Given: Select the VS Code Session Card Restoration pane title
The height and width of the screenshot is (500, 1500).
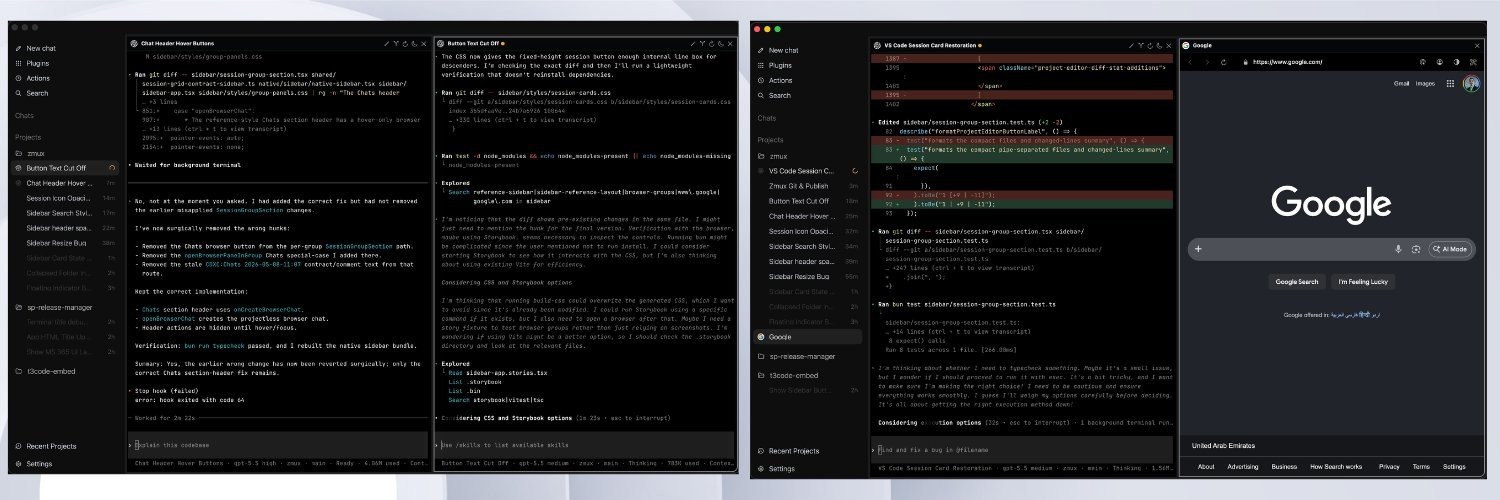Looking at the screenshot, I should pos(930,45).
